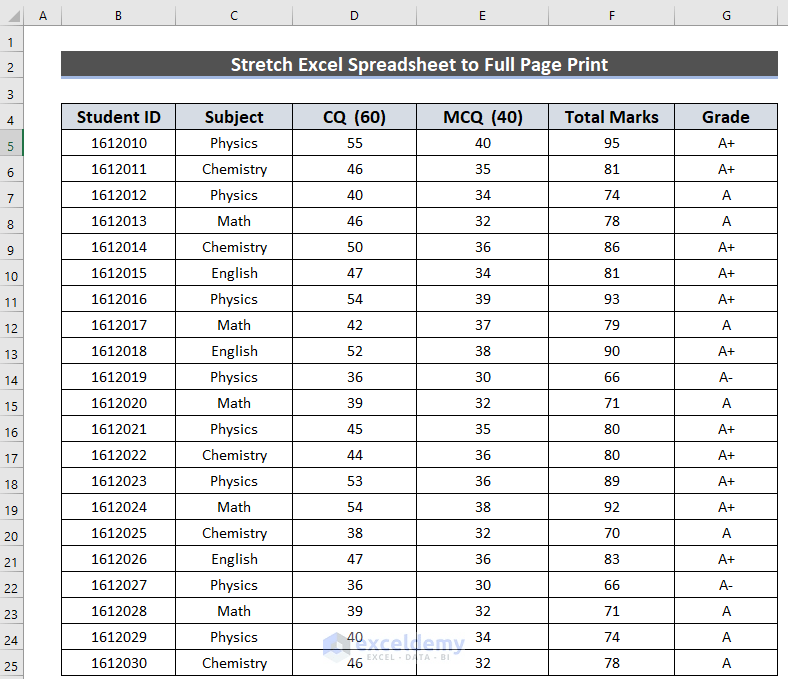Select cell with Student ID 1612026
Viewport: 788px width, 679px height.
coord(119,559)
